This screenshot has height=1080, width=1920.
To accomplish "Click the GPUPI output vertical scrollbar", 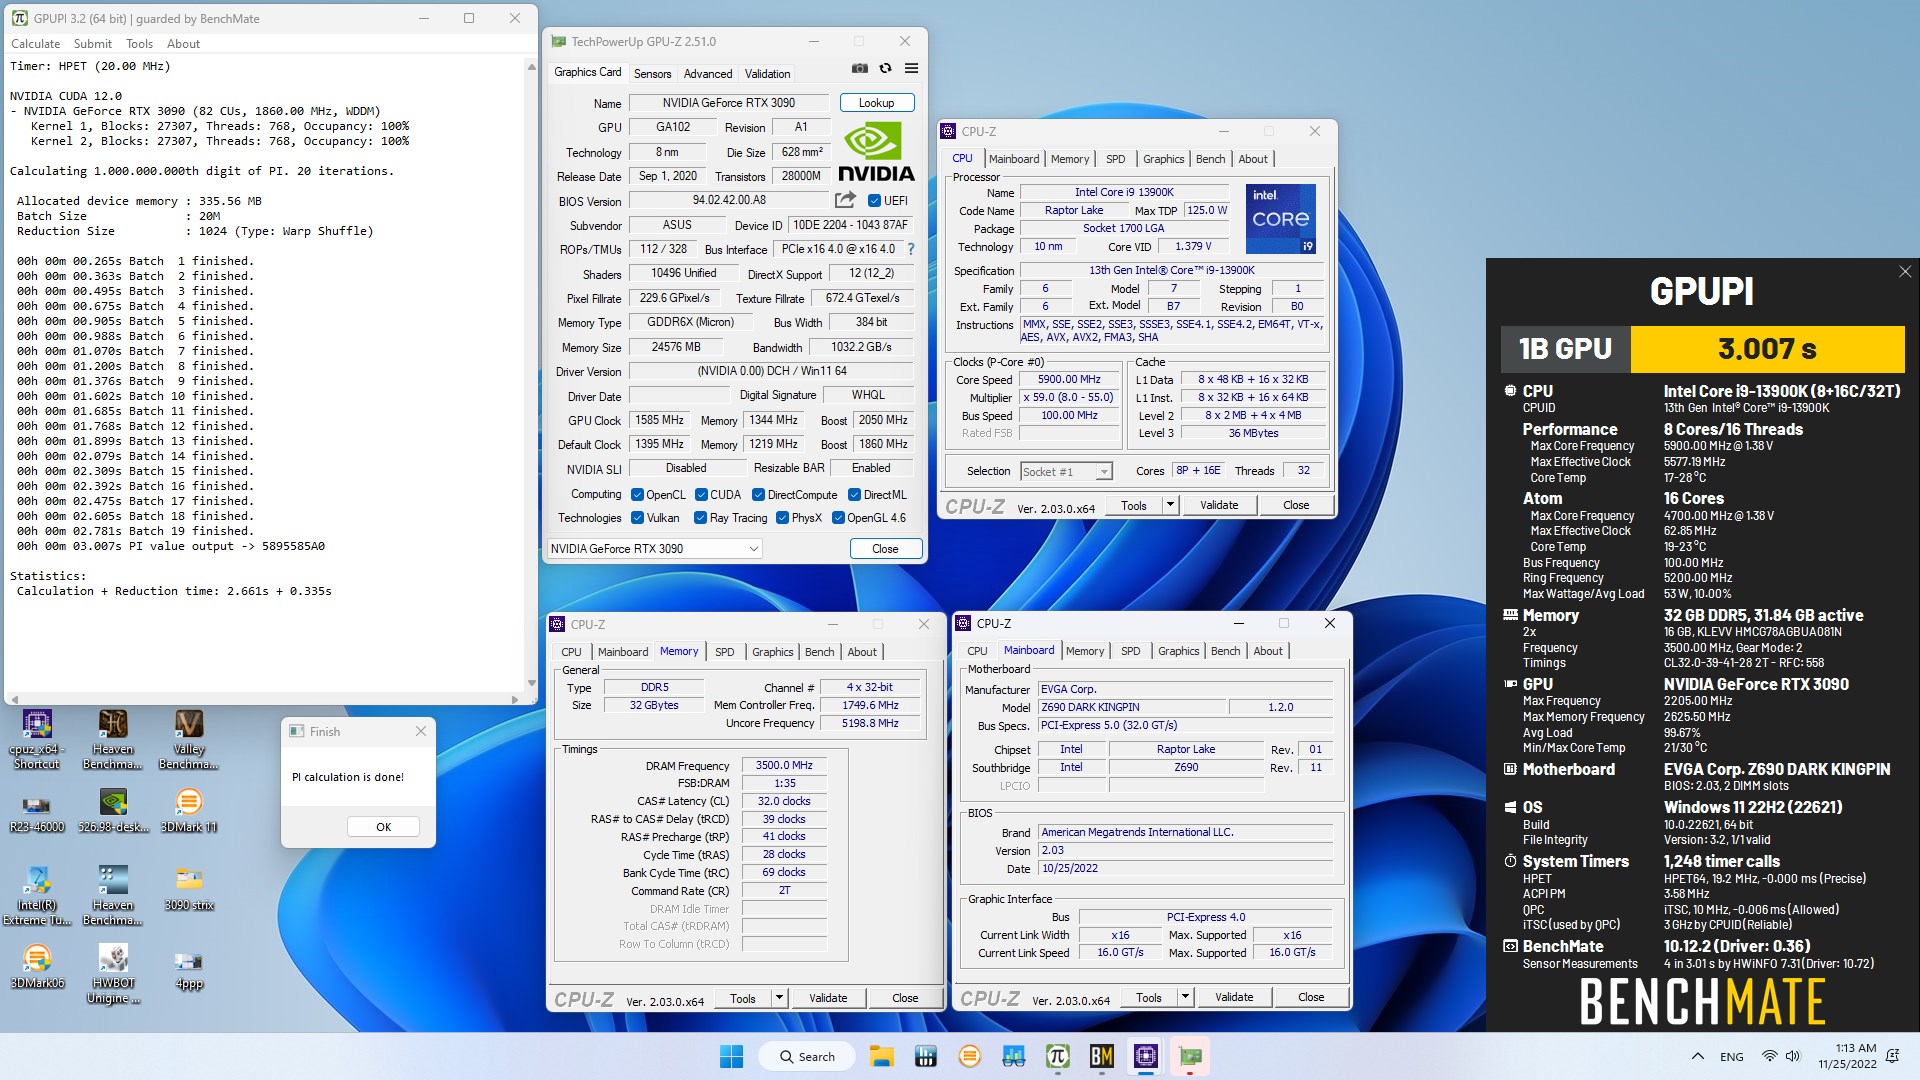I will coord(531,375).
